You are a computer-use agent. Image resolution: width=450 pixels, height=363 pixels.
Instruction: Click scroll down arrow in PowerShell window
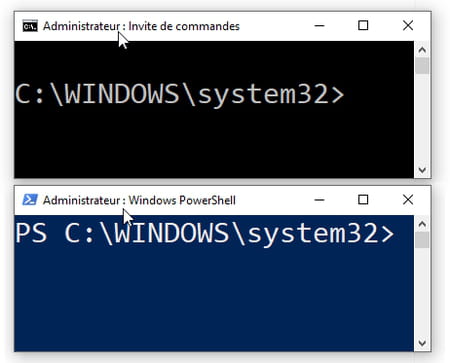tap(422, 343)
